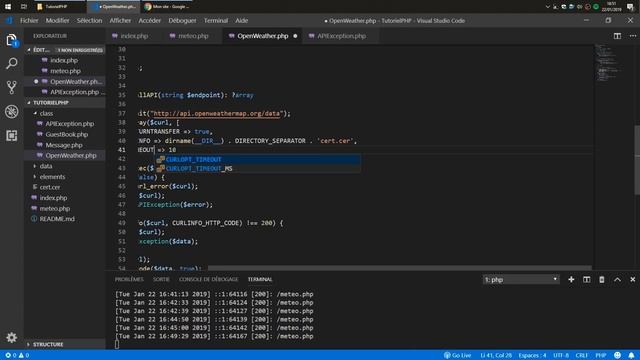Open the Source Control view icon

pos(11,87)
